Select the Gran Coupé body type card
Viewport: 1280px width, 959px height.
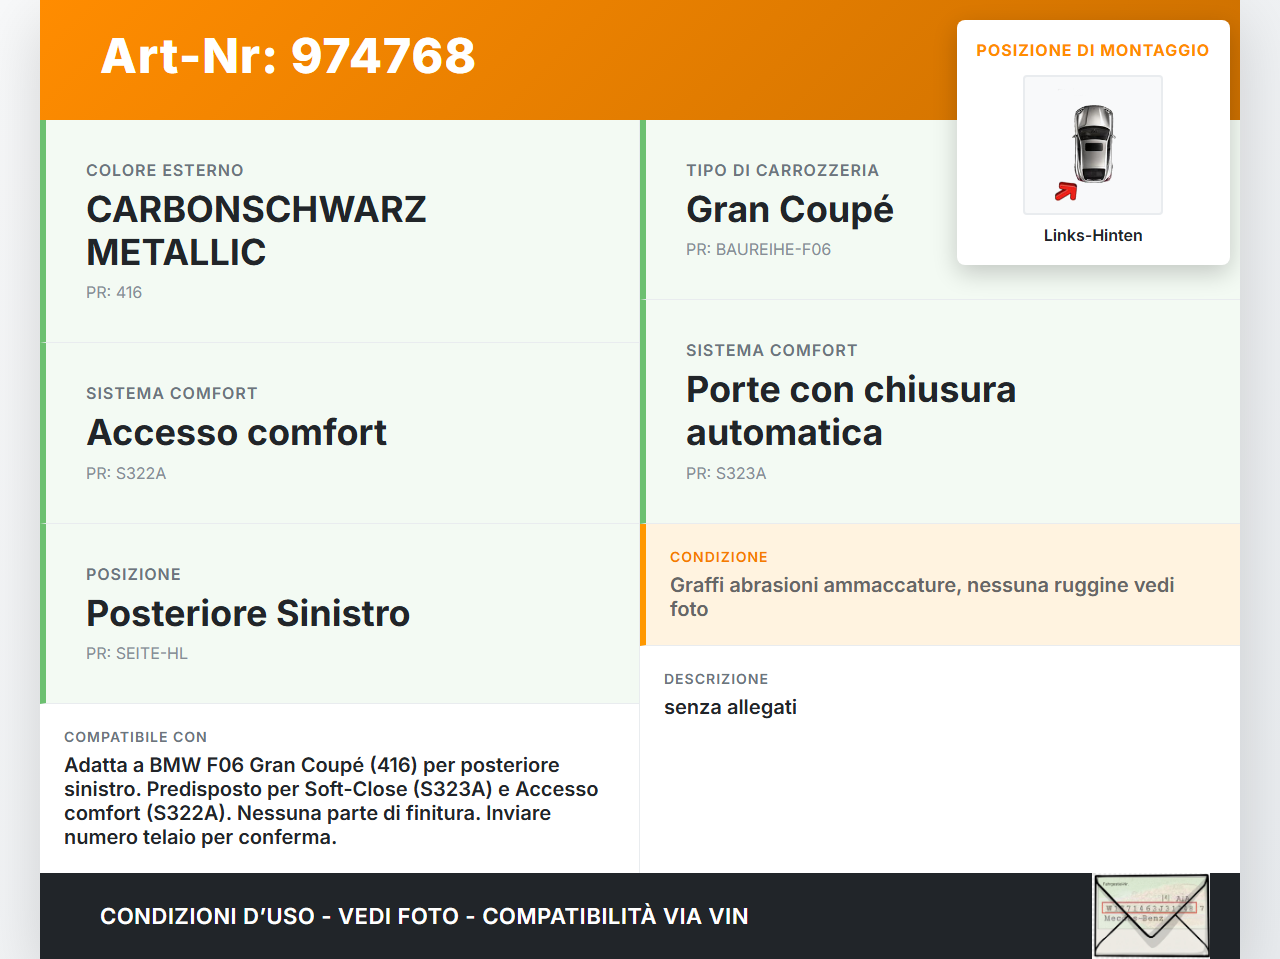click(x=798, y=210)
